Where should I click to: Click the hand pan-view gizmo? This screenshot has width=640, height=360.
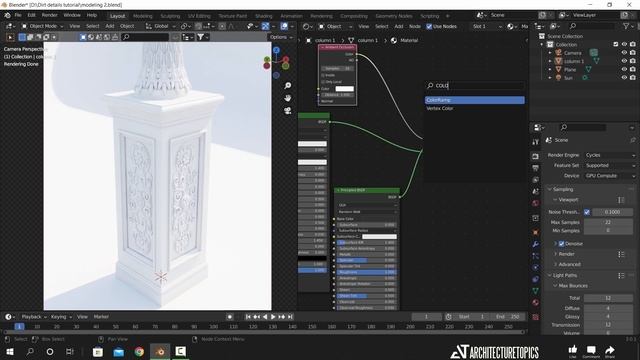288,98
